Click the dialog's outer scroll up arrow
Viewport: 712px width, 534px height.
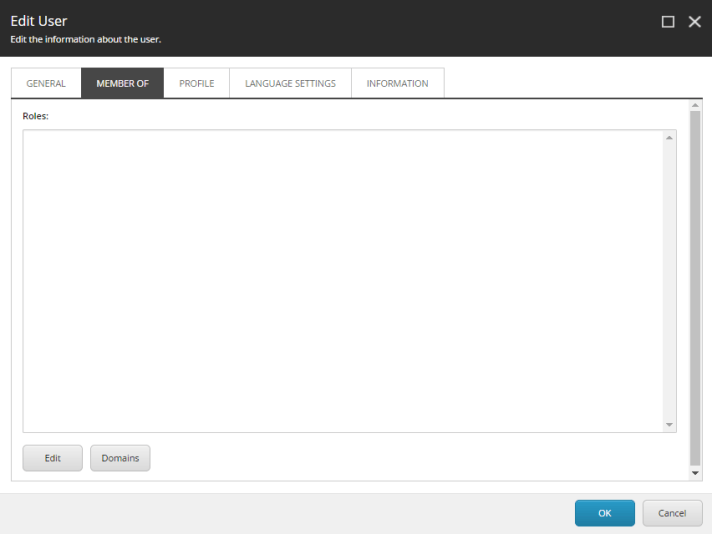(695, 105)
